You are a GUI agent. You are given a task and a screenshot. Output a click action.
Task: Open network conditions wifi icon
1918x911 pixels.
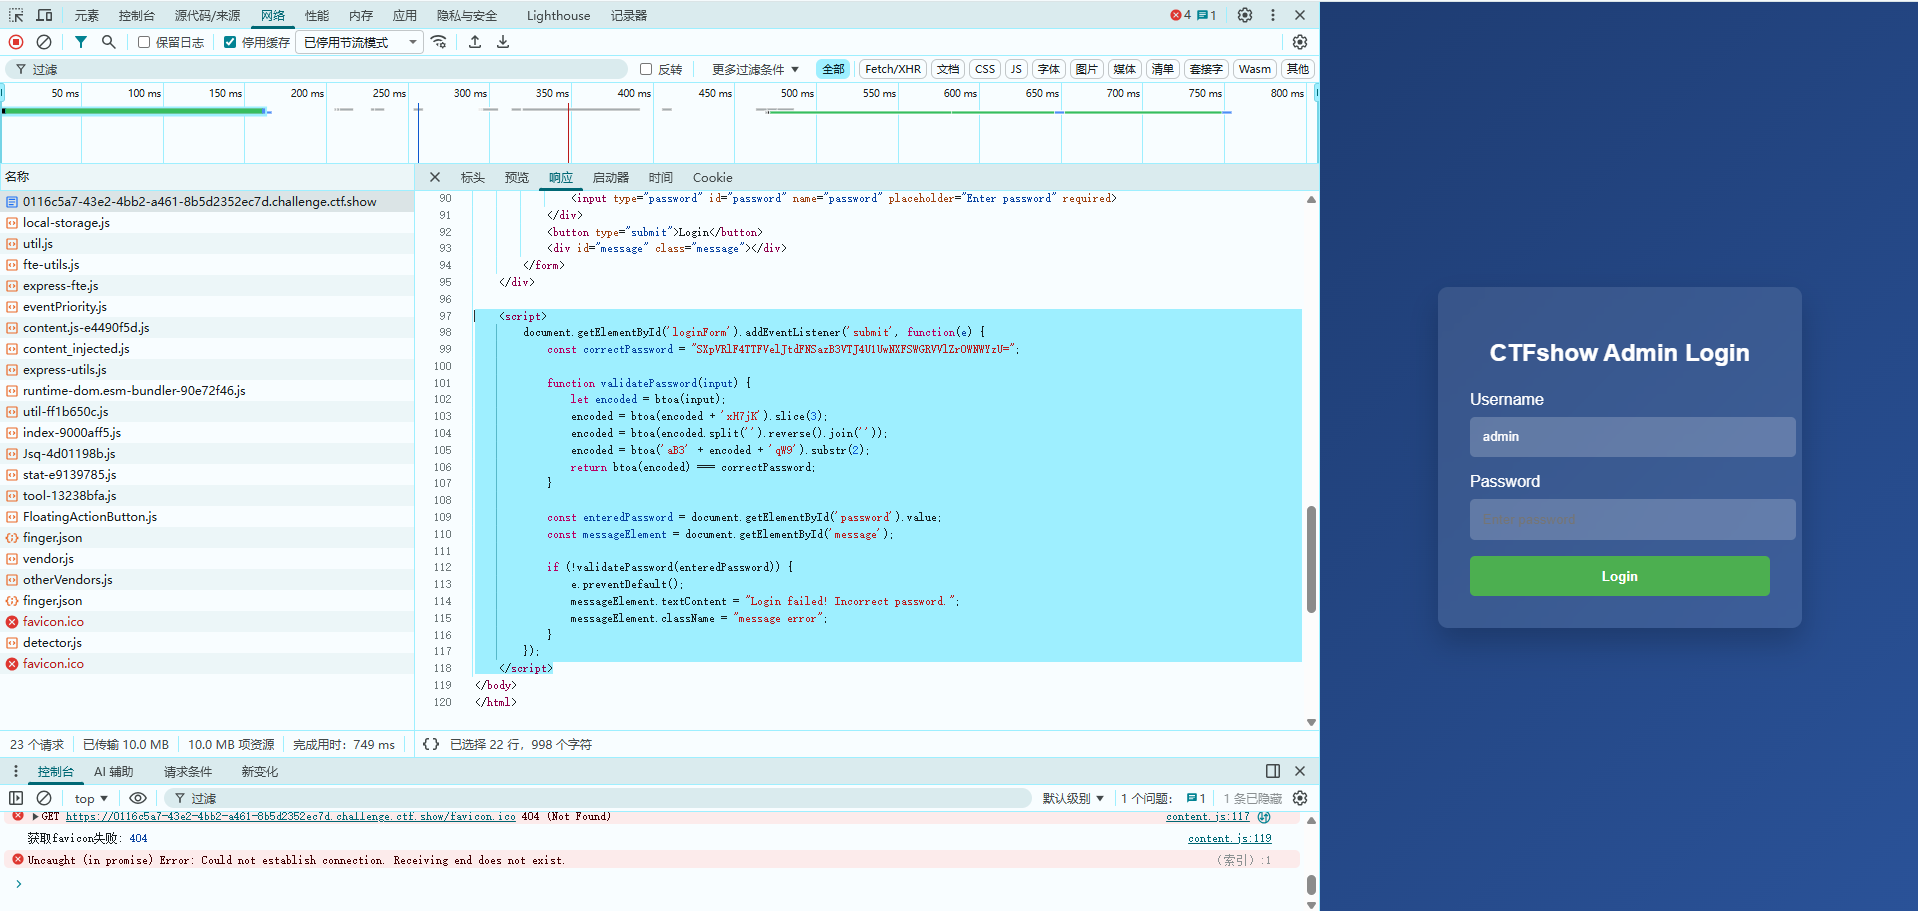point(439,42)
